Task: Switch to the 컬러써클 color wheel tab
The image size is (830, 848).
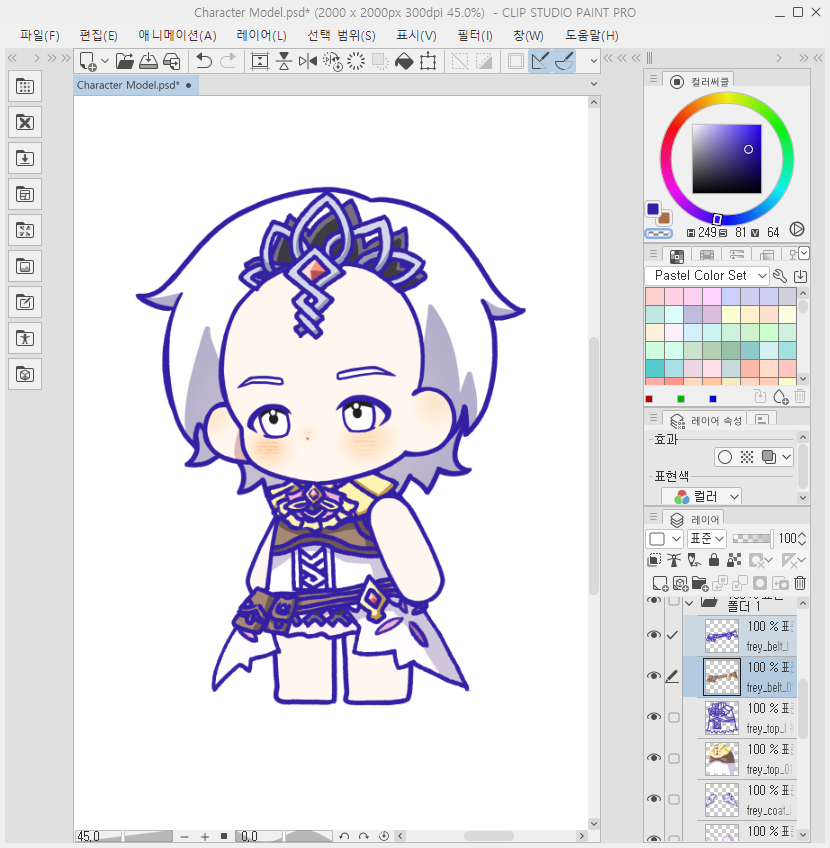Action: point(700,82)
